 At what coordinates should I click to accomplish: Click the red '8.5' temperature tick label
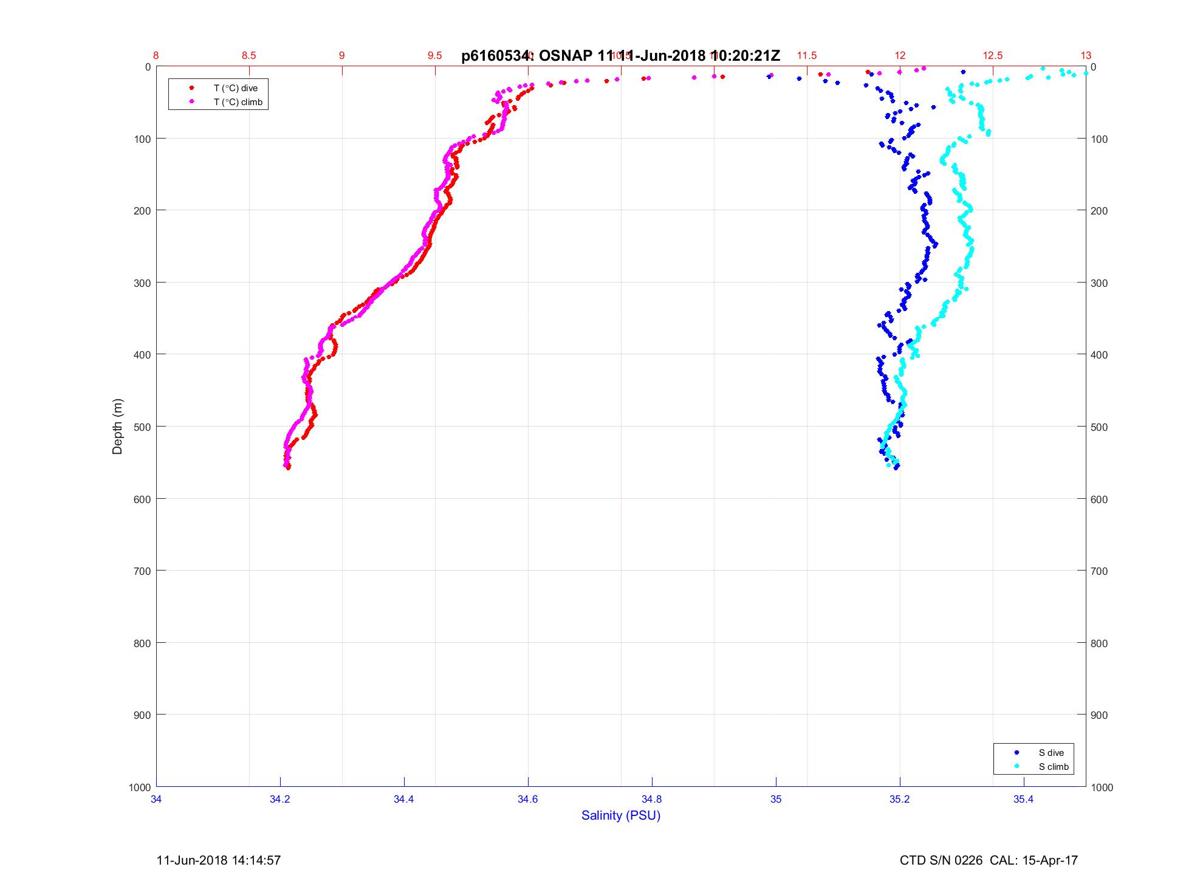point(249,56)
